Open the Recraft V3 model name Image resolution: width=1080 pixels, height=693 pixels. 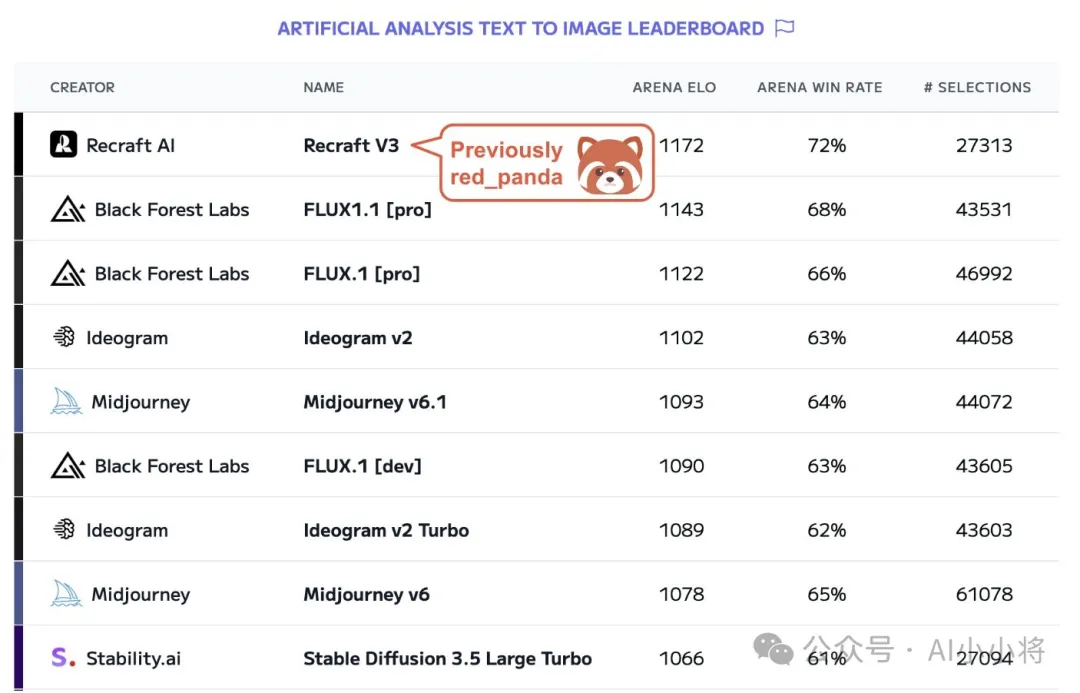[x=351, y=145]
